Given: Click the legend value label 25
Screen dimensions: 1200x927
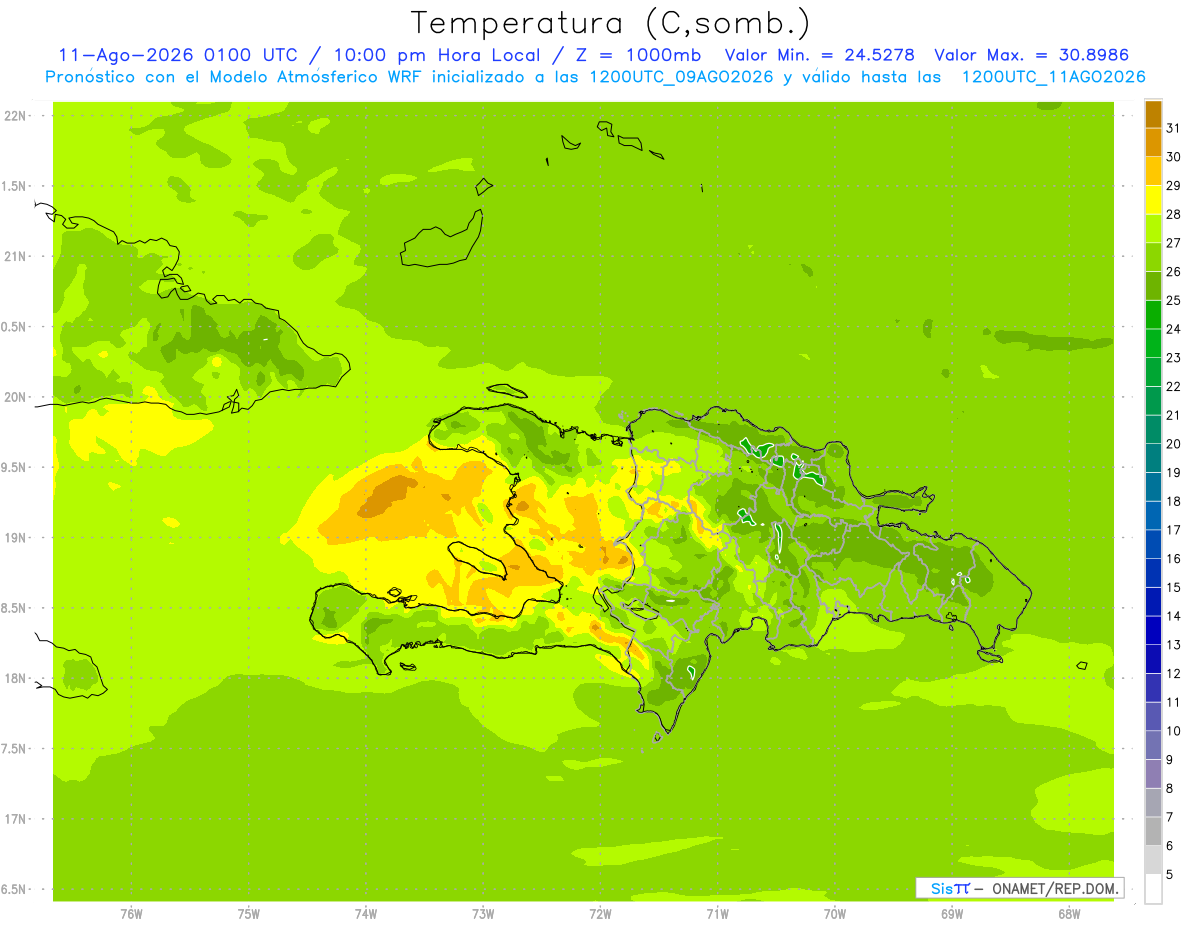Looking at the screenshot, I should 1173,300.
